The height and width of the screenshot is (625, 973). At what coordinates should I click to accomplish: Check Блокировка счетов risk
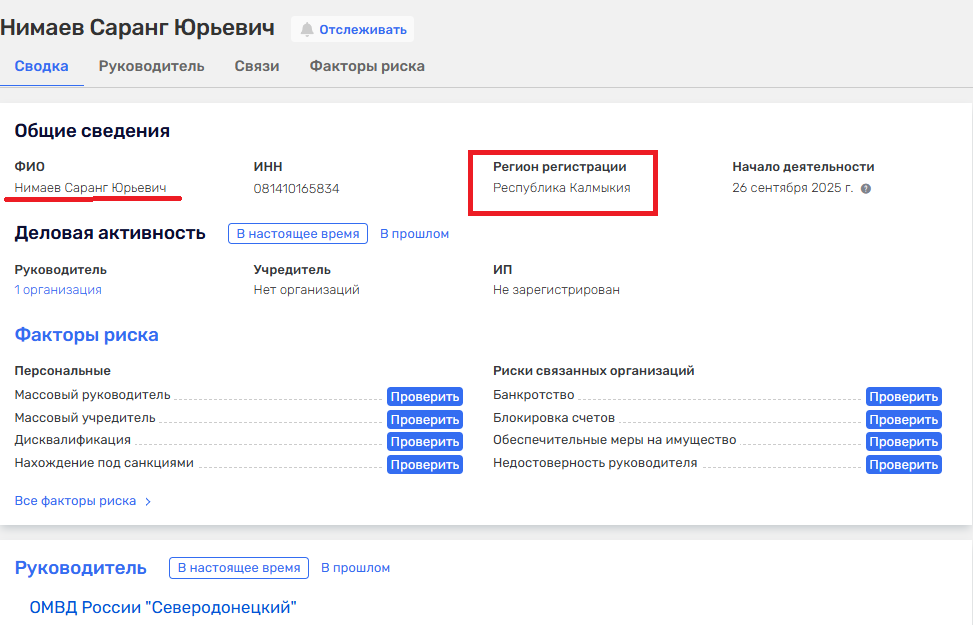pyautogui.click(x=903, y=420)
